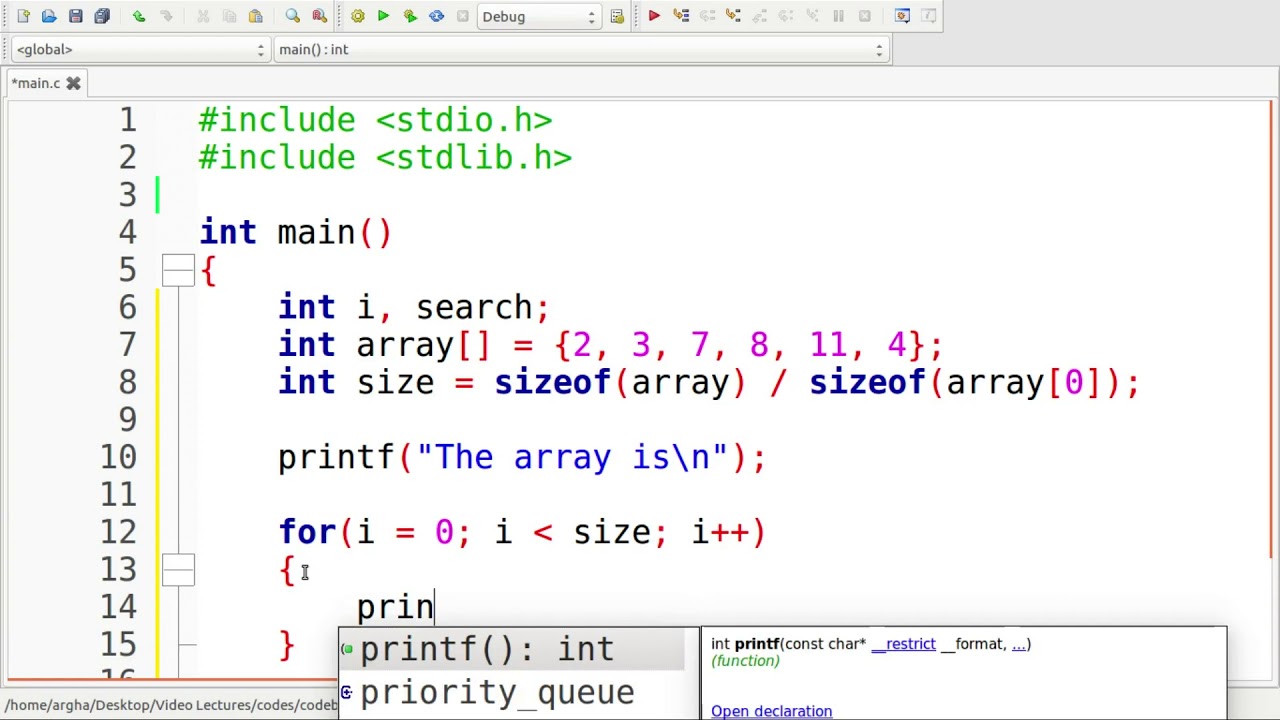Debug next instruction

click(786, 16)
